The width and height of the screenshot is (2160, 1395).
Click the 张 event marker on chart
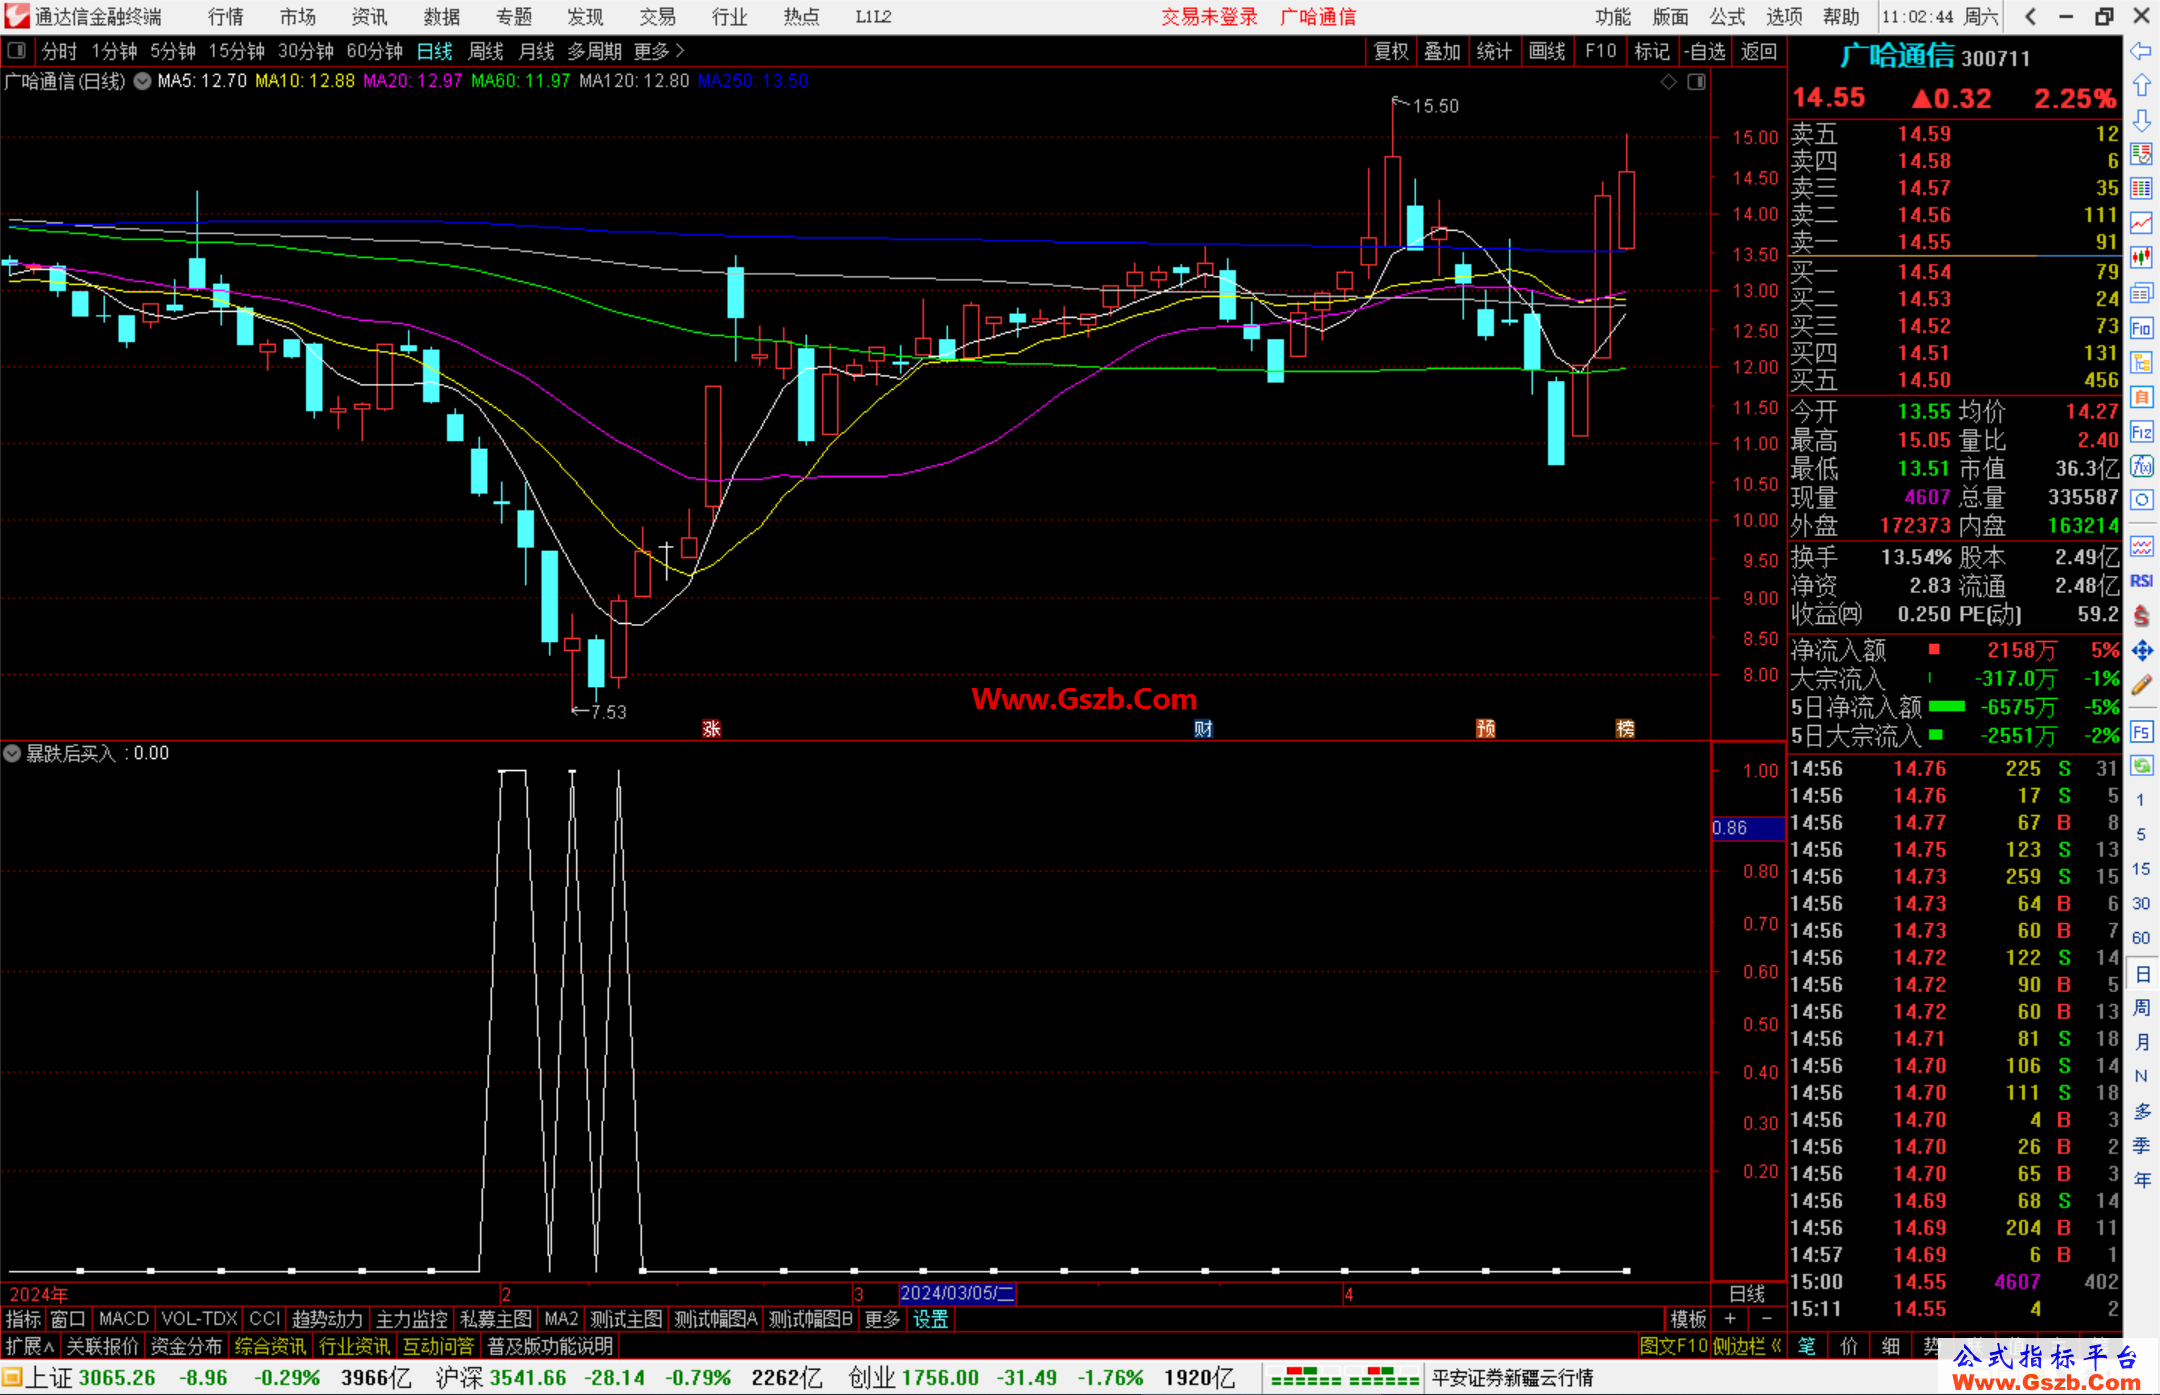click(711, 728)
